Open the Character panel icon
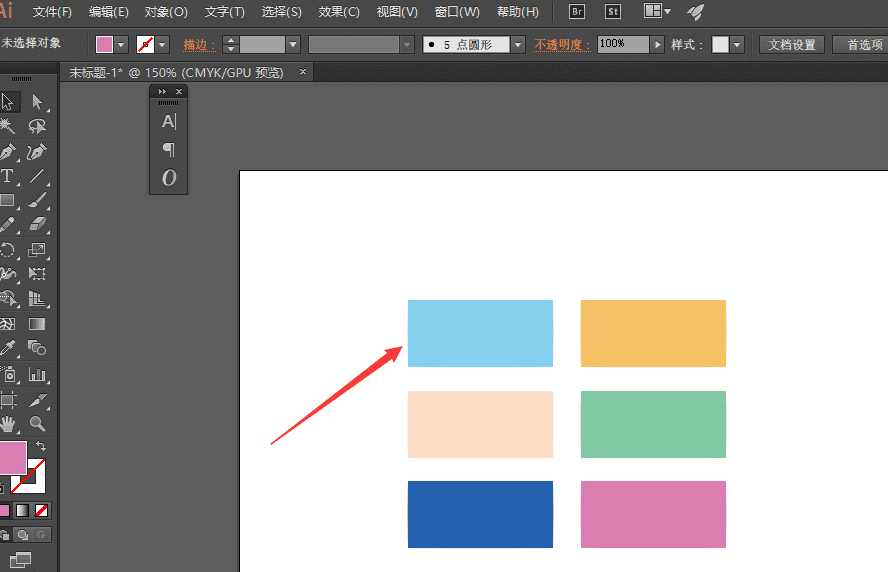 [x=168, y=122]
